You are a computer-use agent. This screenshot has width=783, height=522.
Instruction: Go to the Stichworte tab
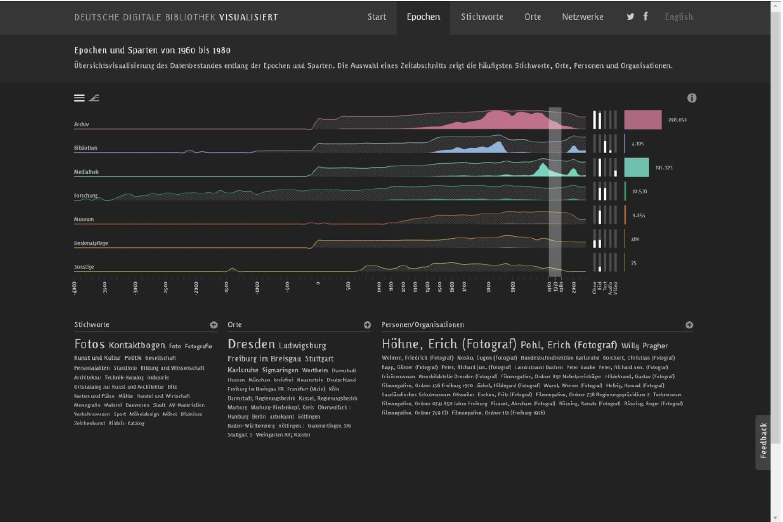(x=482, y=17)
